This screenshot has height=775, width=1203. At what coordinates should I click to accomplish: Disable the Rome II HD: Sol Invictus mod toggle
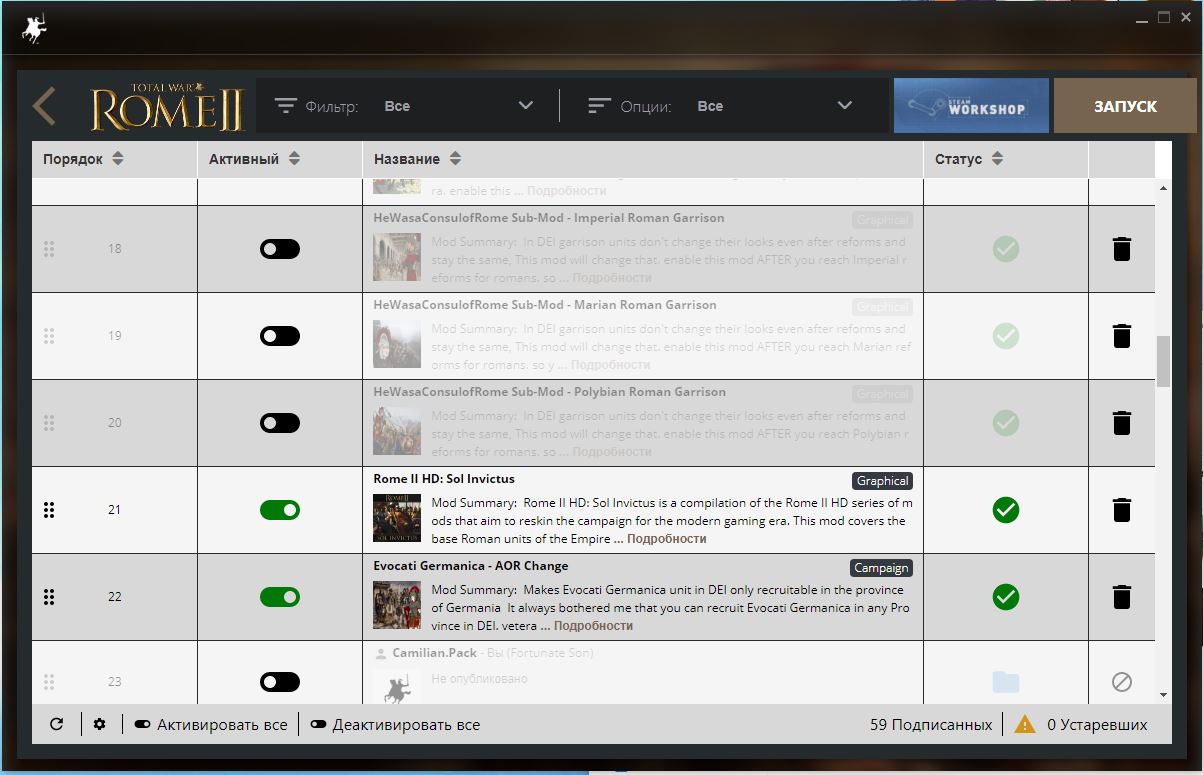click(x=280, y=510)
